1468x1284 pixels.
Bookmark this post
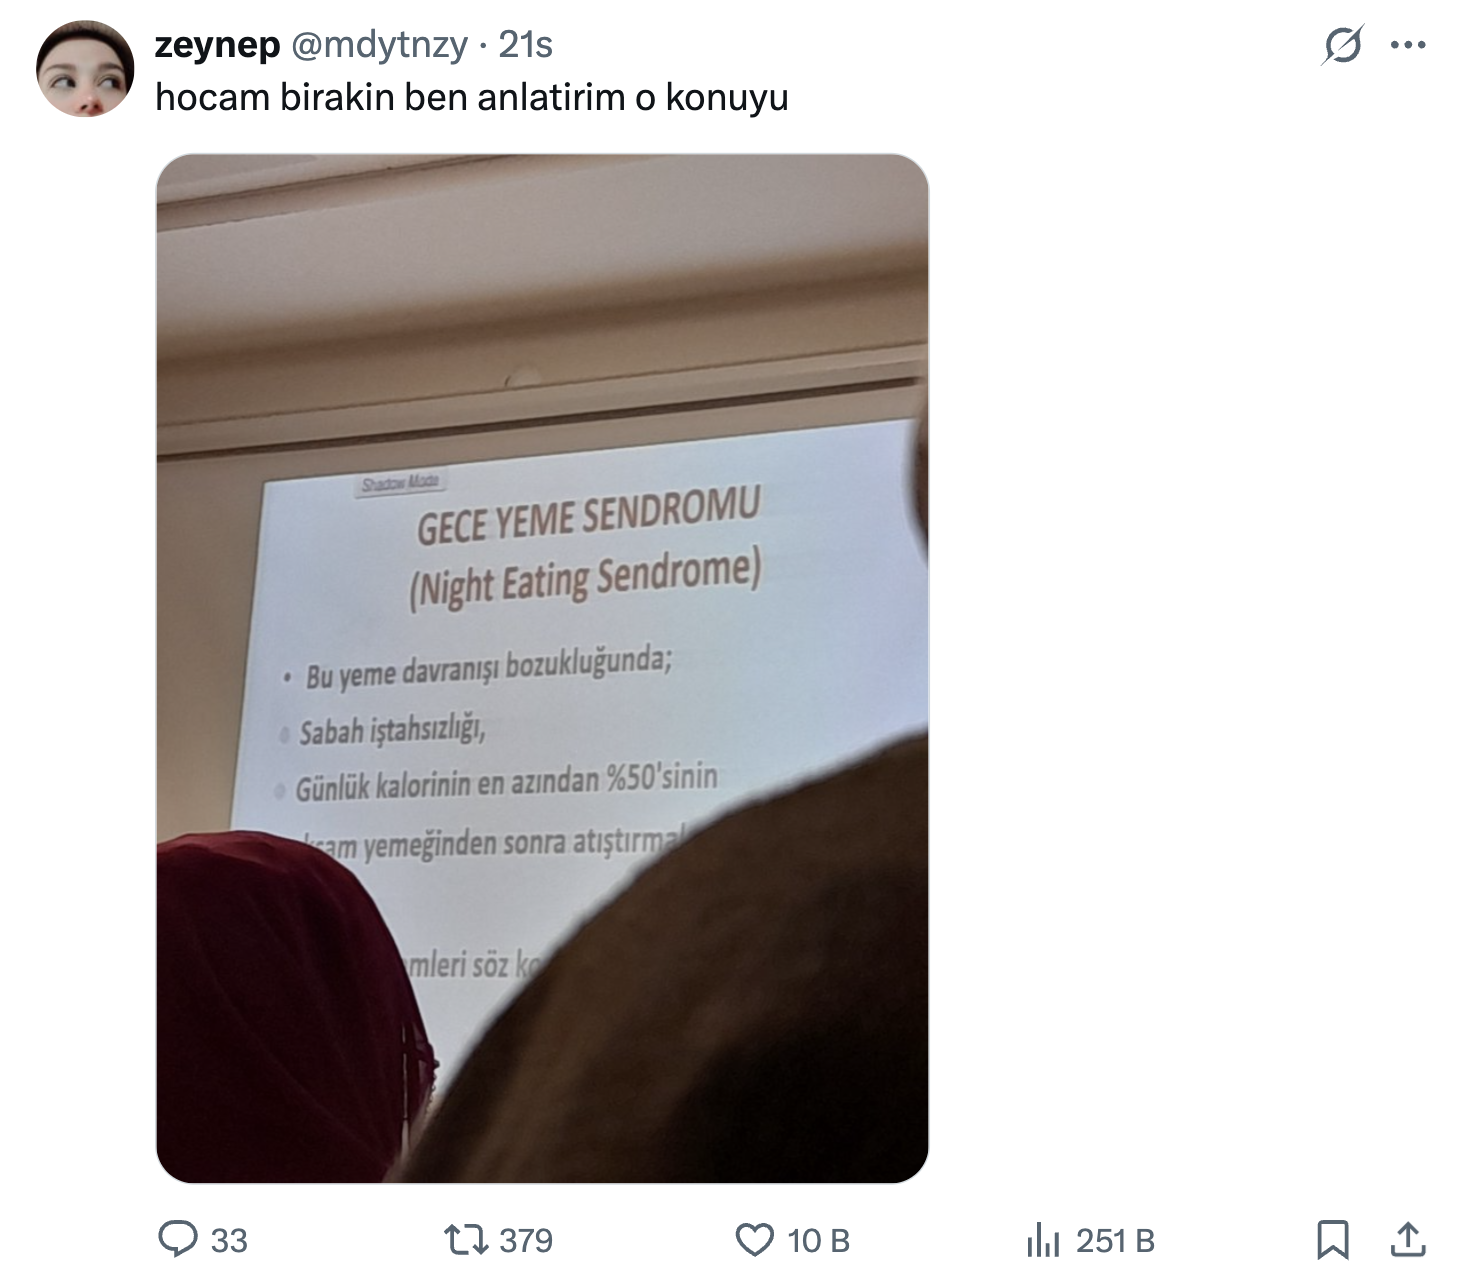1333,1240
